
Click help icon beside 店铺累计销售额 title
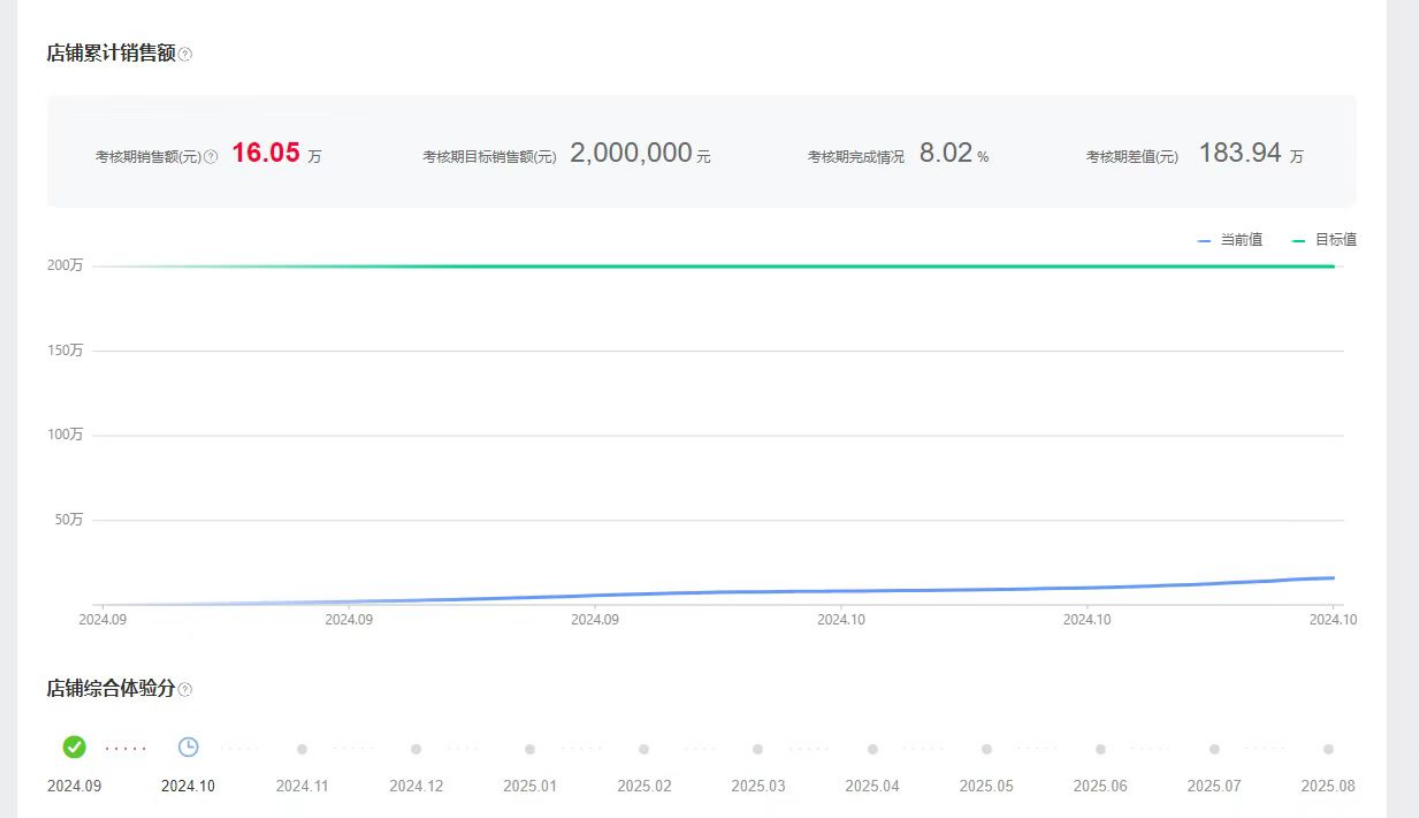pos(185,55)
